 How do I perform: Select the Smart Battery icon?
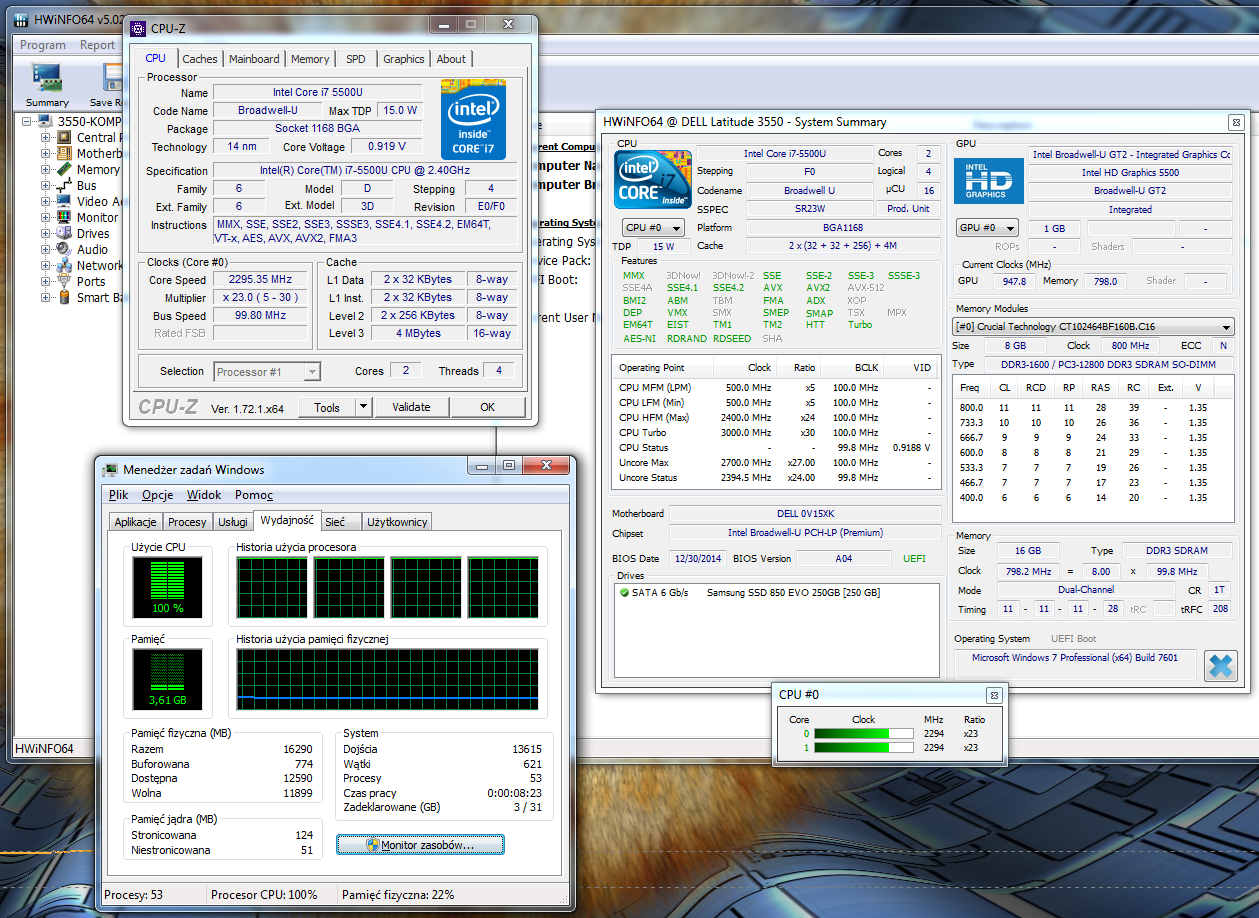65,298
